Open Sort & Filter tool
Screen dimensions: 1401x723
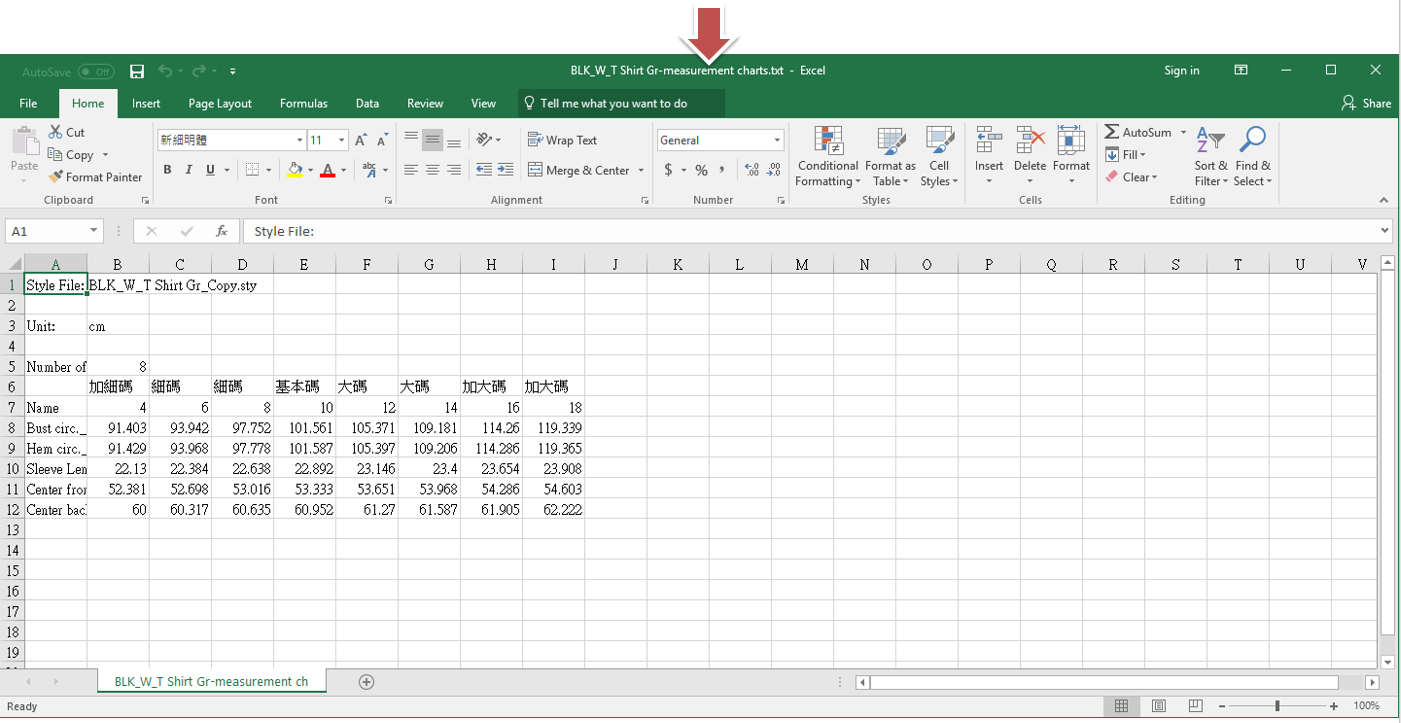1210,156
